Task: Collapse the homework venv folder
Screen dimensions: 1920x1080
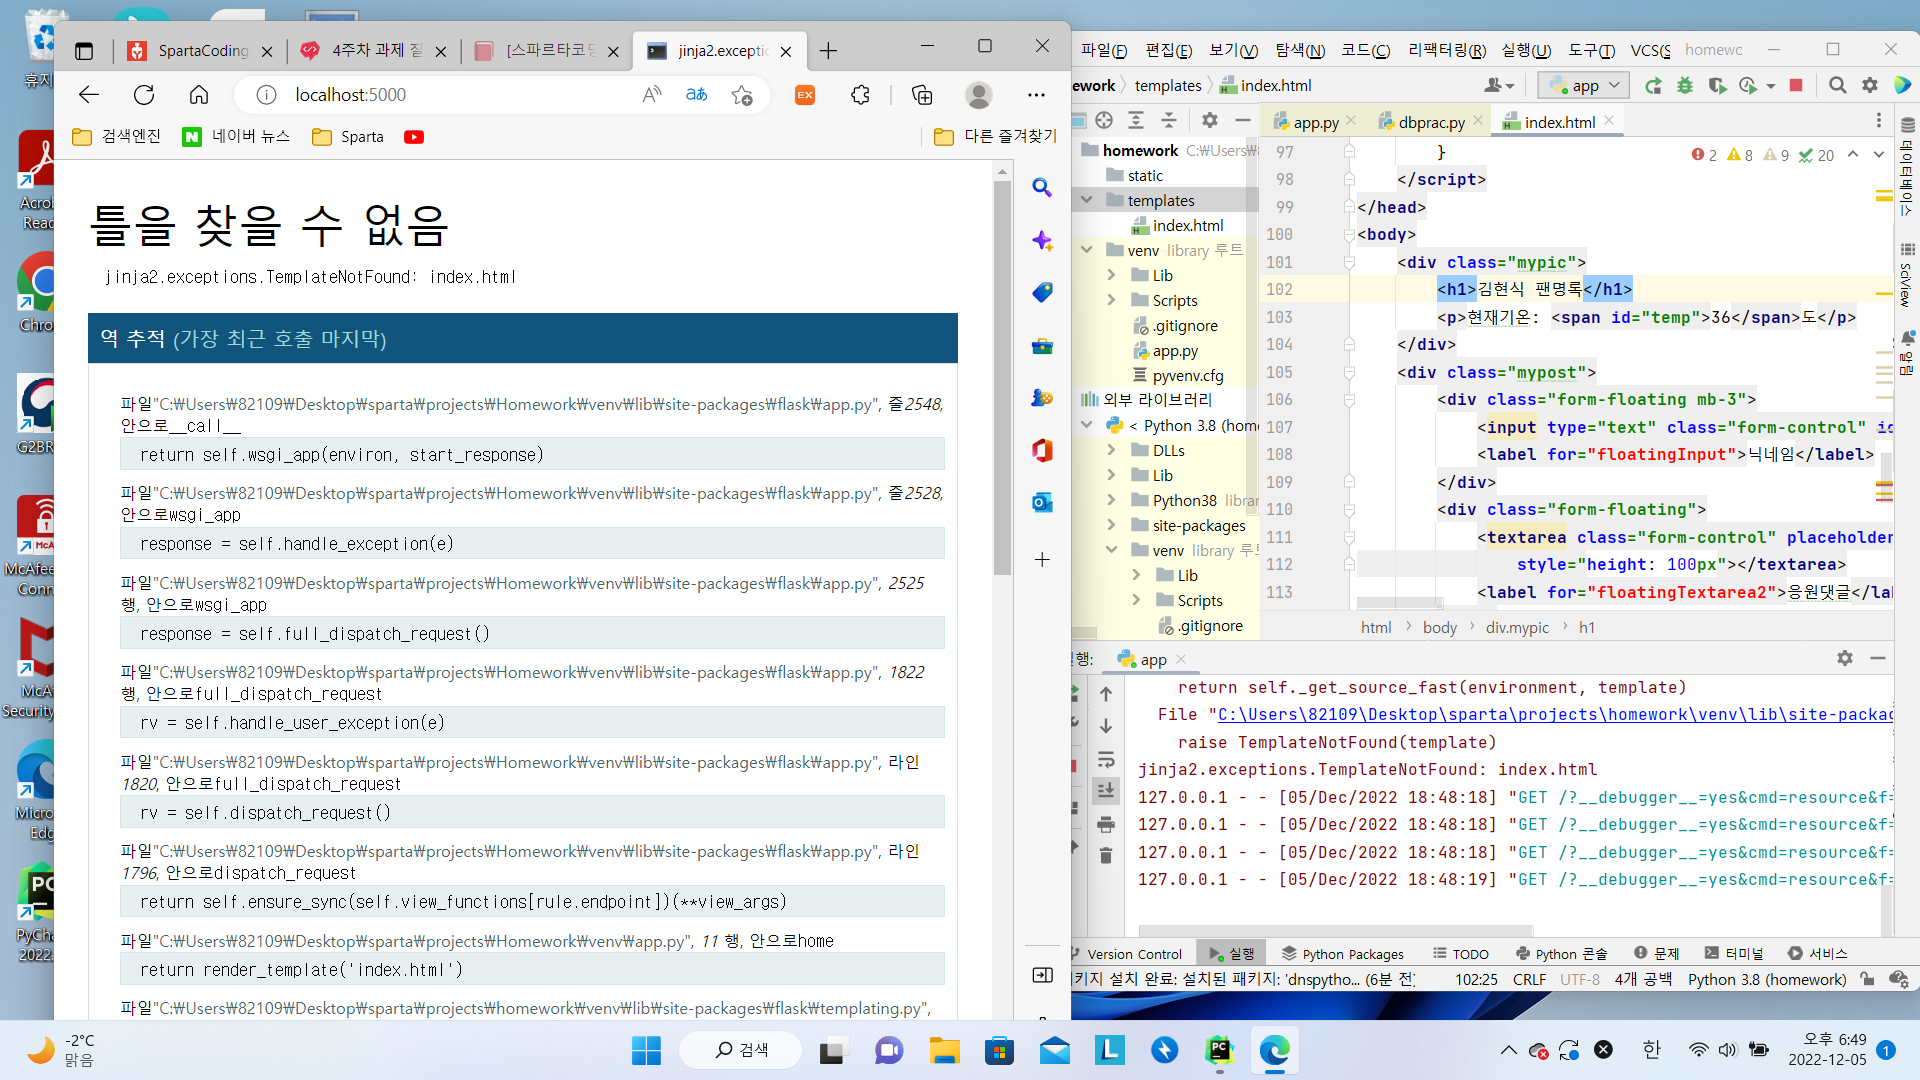Action: click(x=1087, y=250)
